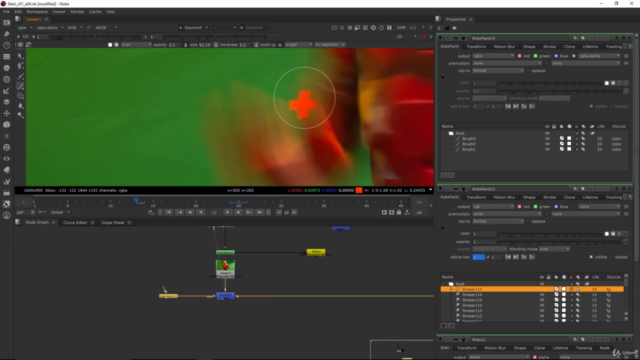Screen dimensions: 640x360
Task: Remove item with the minus button under Smear list
Action: click(x=451, y=326)
